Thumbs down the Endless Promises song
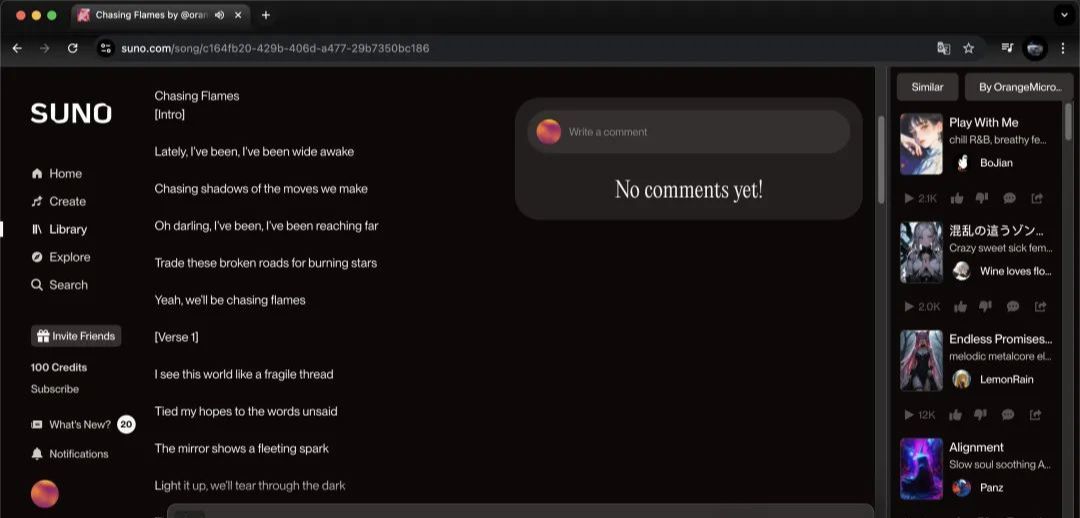Viewport: 1080px width, 518px height. pyautogui.click(x=982, y=414)
